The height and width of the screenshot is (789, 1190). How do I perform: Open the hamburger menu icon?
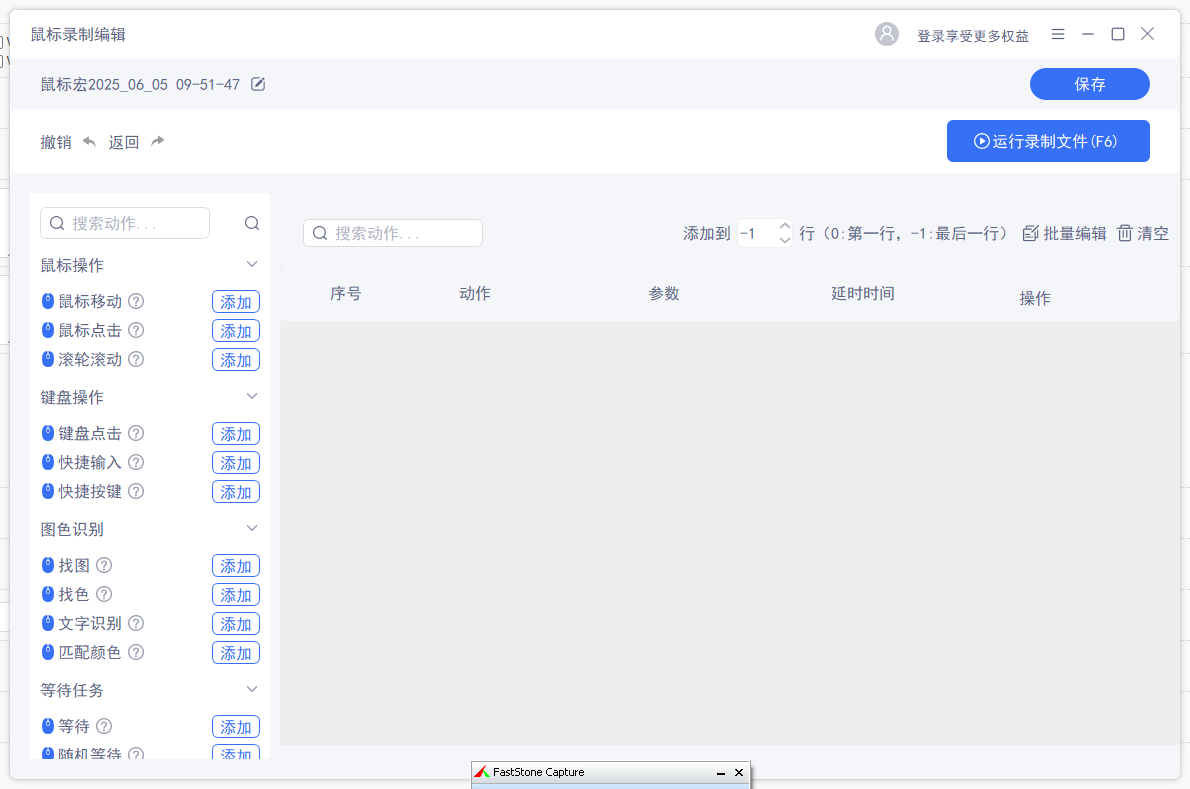click(x=1058, y=34)
